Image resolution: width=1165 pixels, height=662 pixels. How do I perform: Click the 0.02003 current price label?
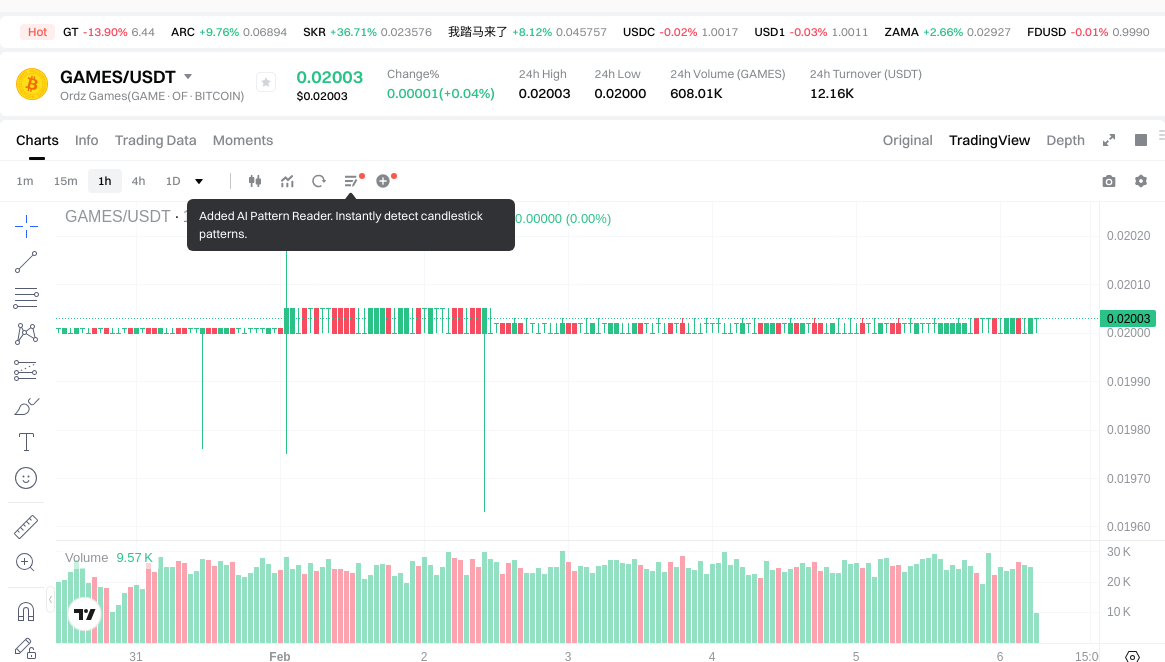coord(1128,318)
